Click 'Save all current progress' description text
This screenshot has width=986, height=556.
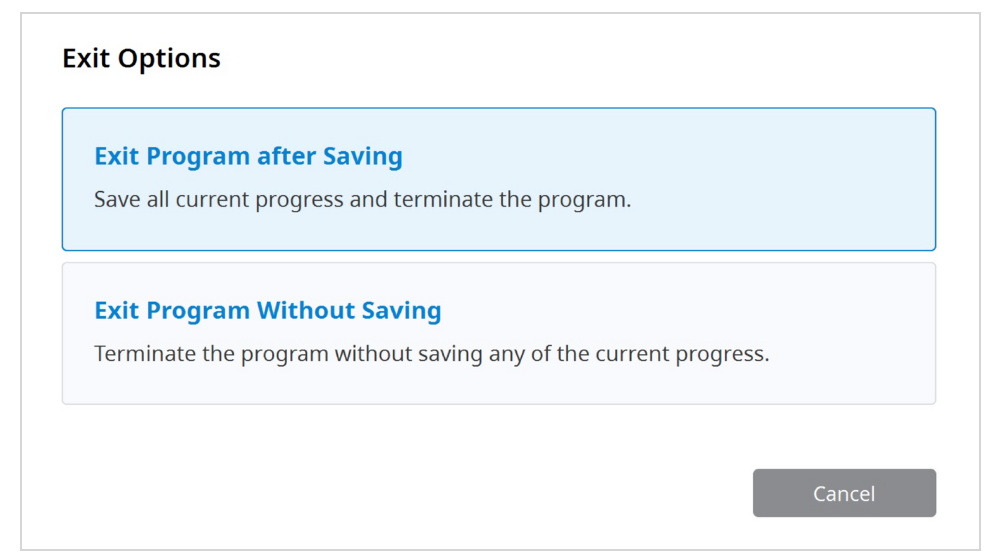coord(362,199)
